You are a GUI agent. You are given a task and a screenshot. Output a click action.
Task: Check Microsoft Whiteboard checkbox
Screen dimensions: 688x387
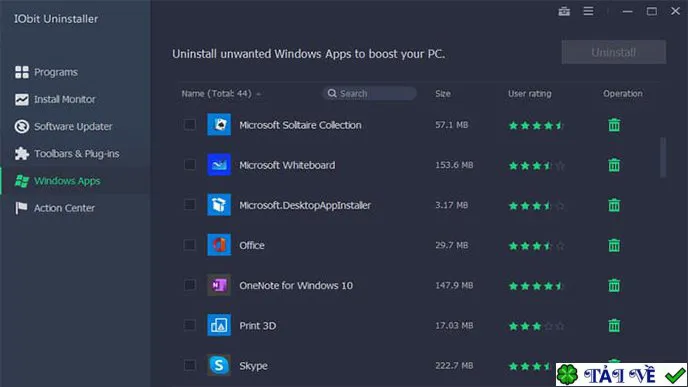(x=190, y=165)
